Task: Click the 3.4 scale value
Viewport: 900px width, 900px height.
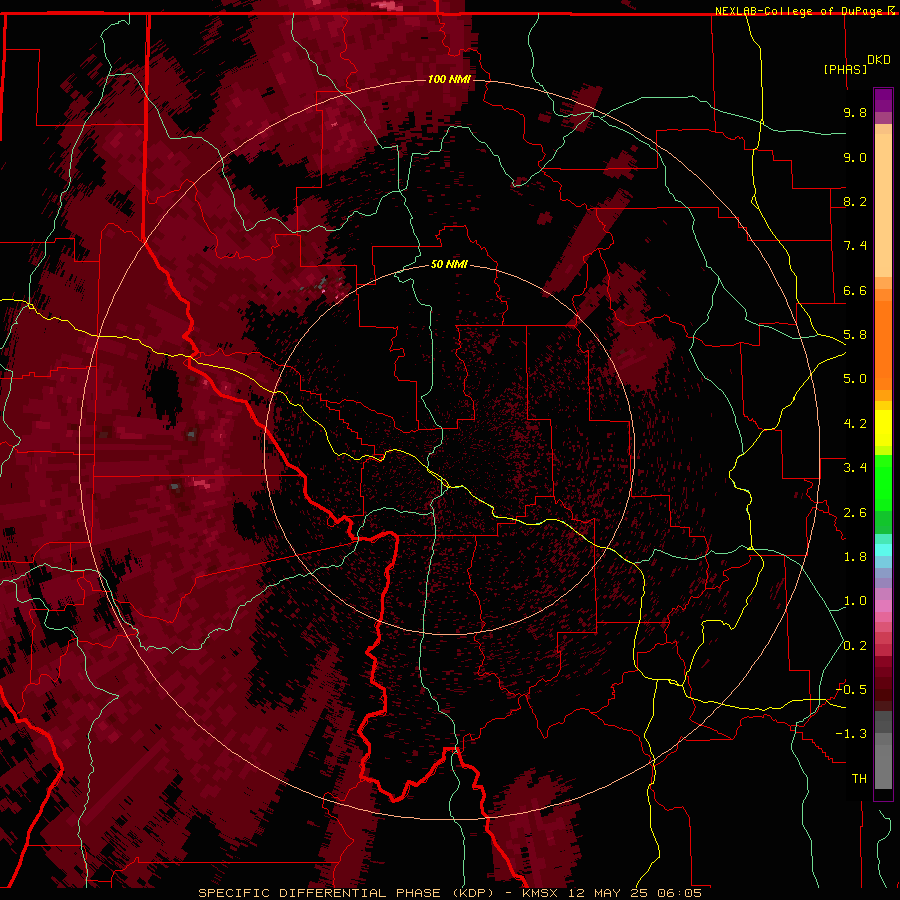Action: point(855,468)
